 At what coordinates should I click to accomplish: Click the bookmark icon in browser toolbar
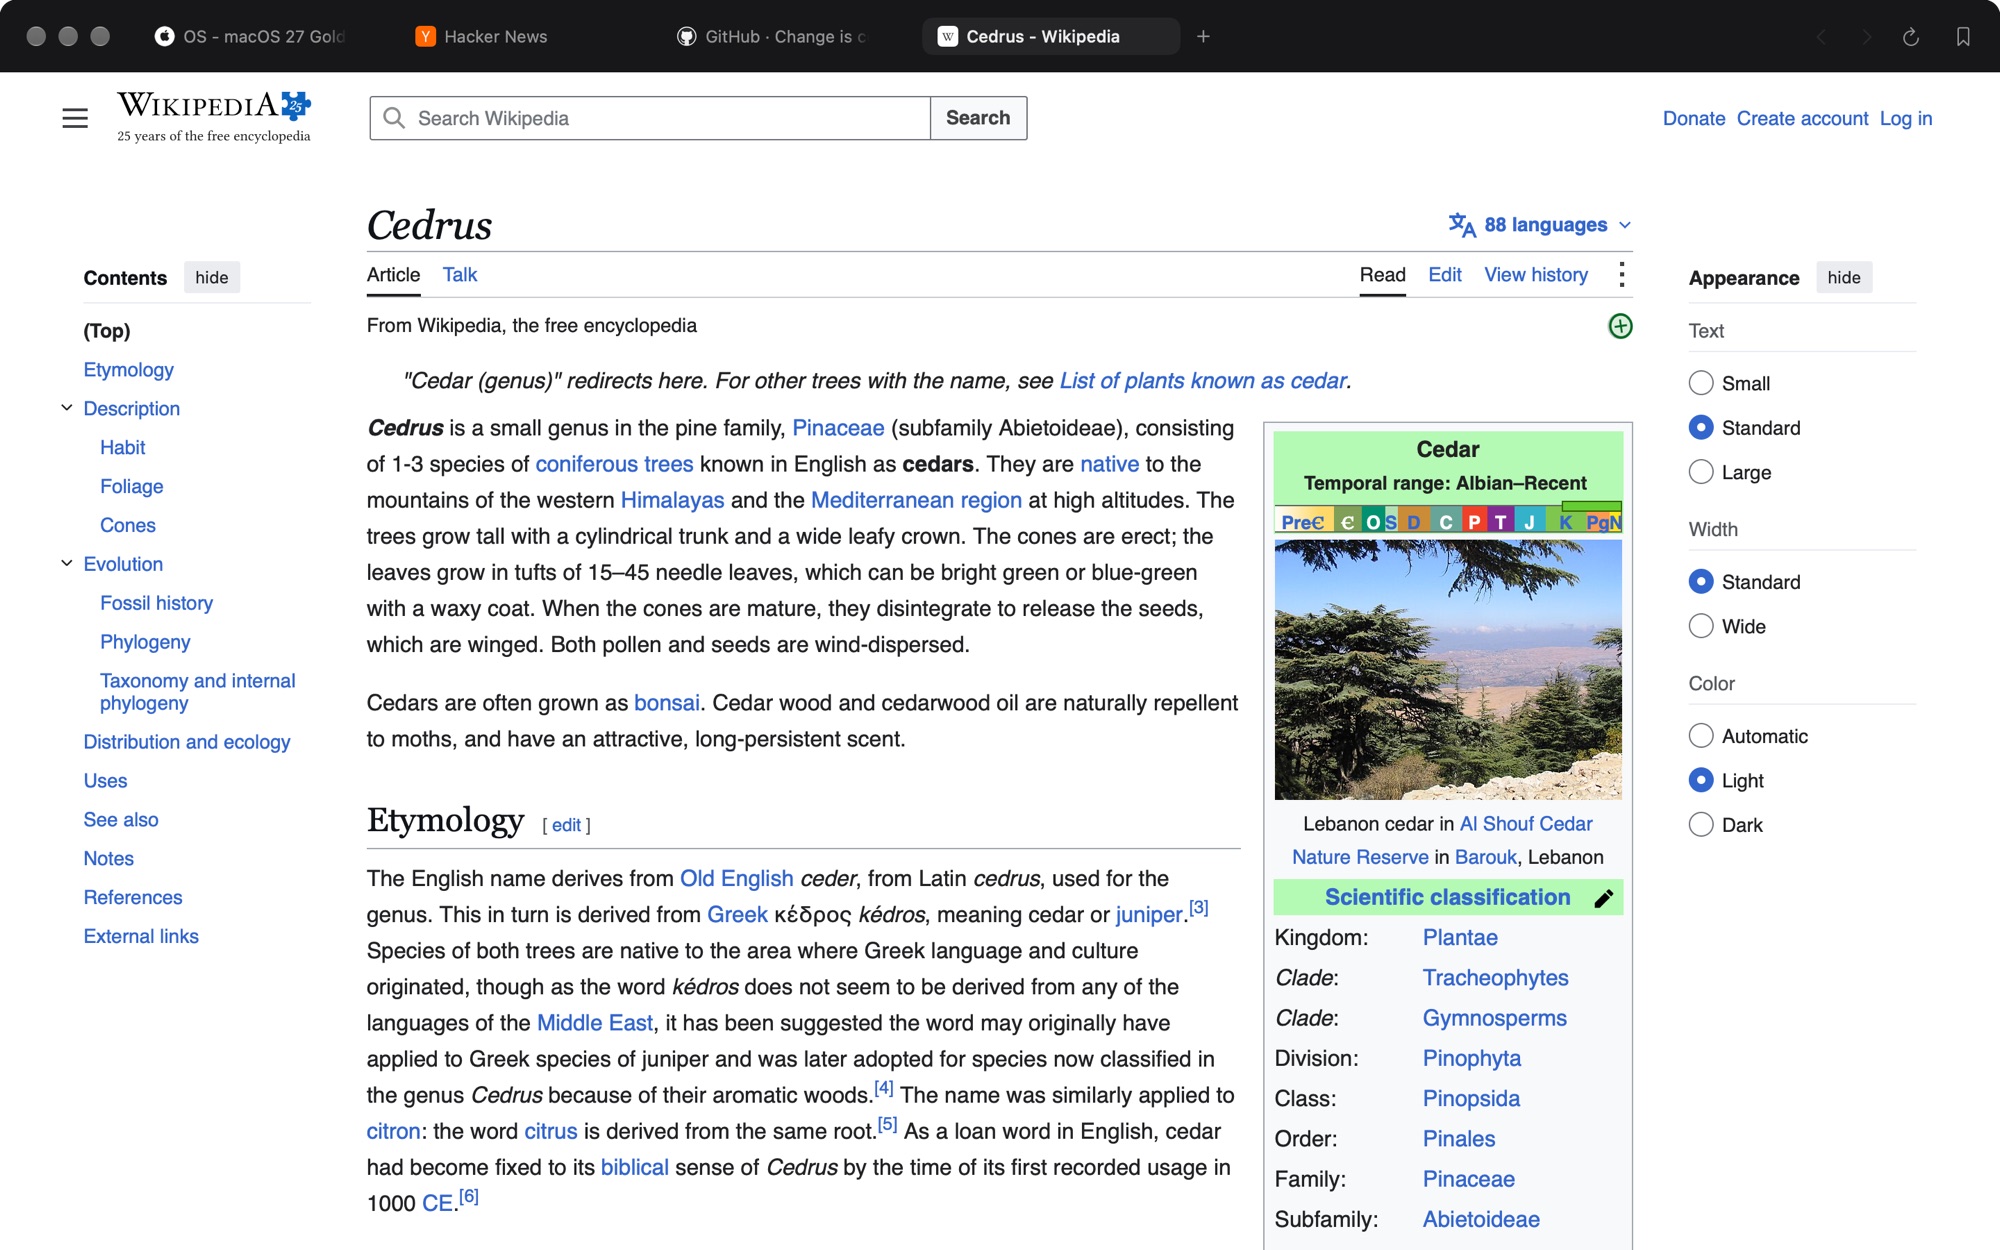click(1963, 37)
